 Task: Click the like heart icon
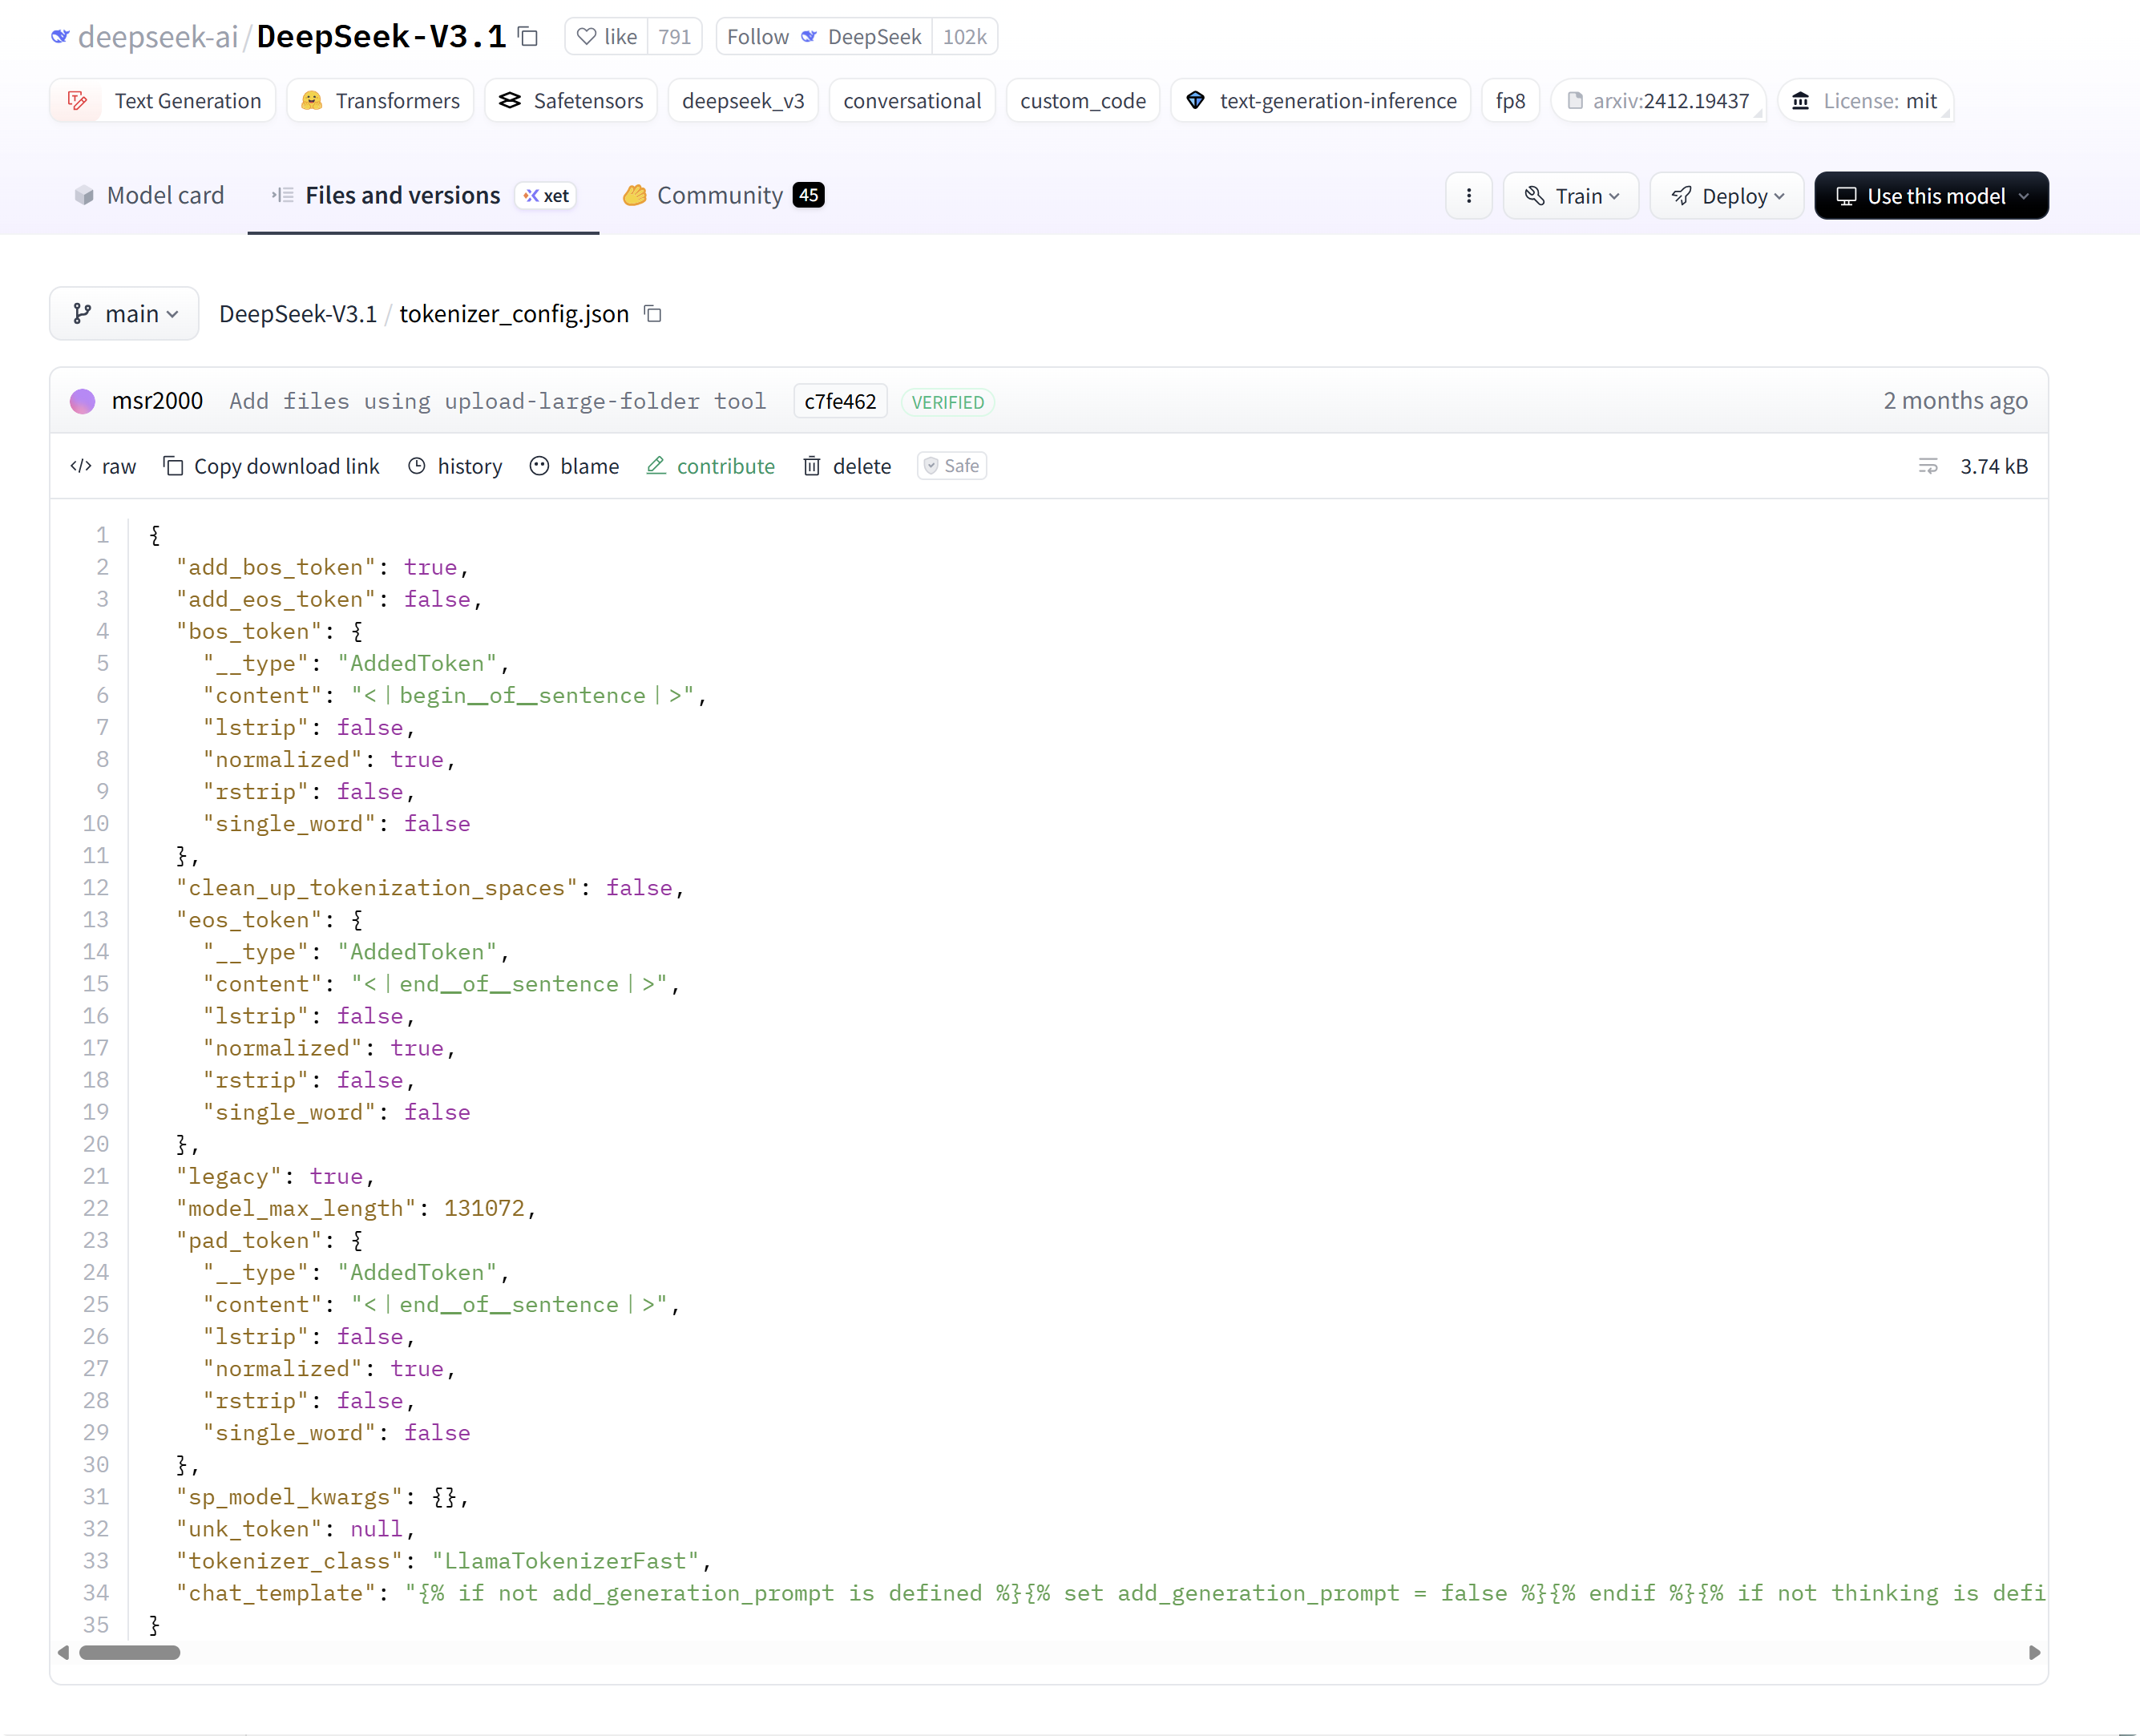pyautogui.click(x=587, y=37)
